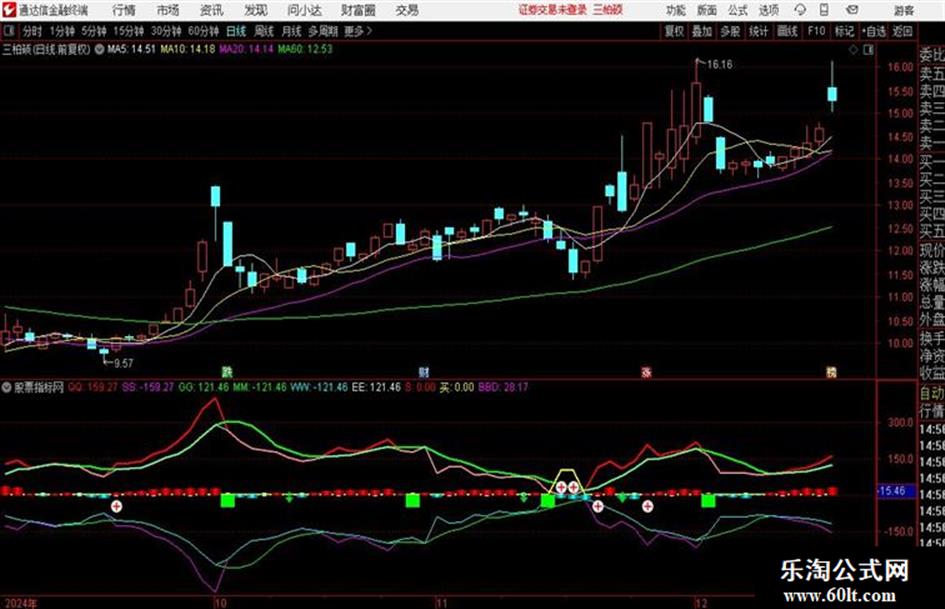Image resolution: width=945 pixels, height=609 pixels.
Task: Switch to the 30分钟 timeframe tab
Action: pos(166,31)
